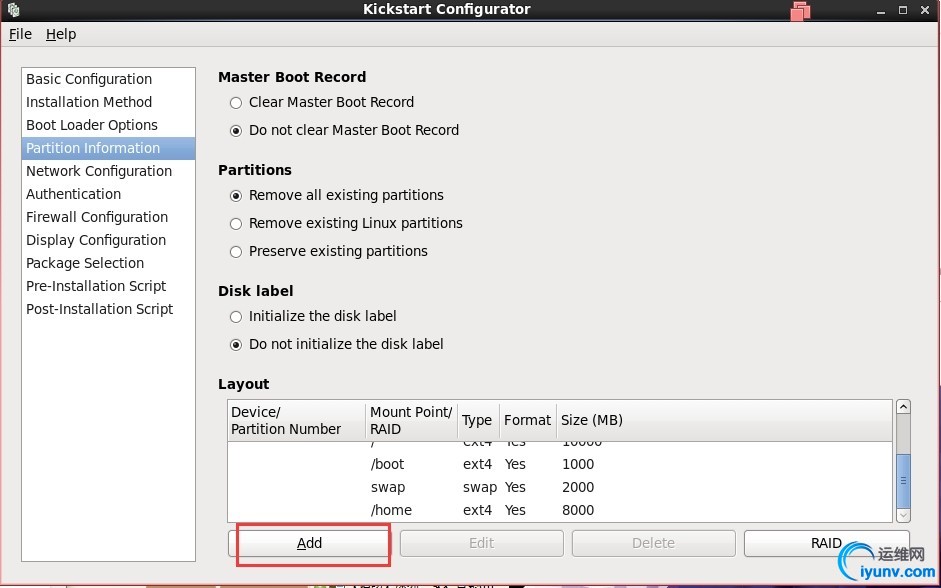Click the Type column header

coord(478,421)
